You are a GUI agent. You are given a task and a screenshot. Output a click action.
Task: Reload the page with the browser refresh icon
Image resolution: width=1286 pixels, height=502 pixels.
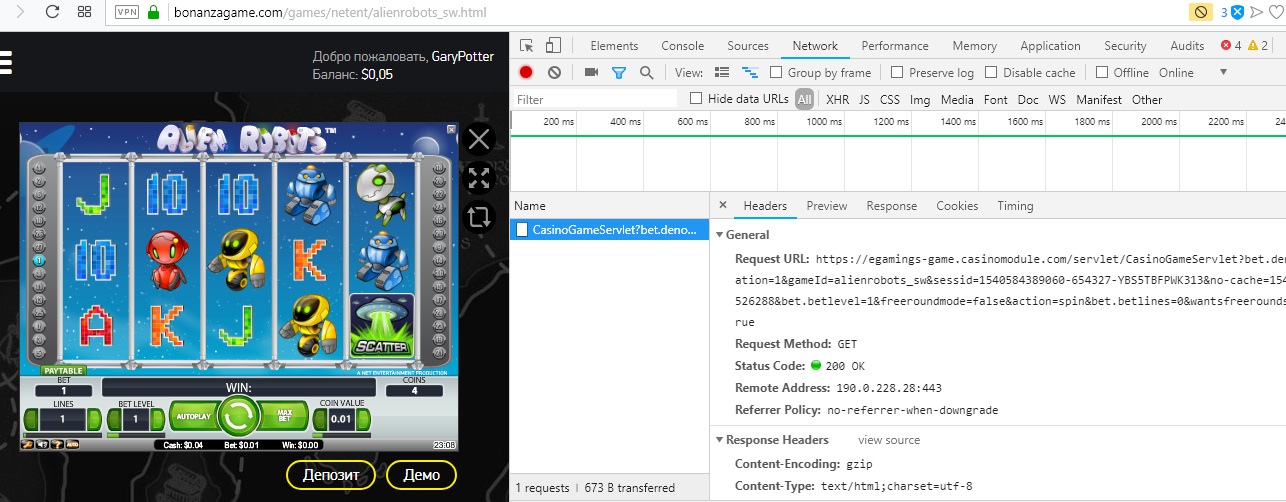[x=53, y=12]
